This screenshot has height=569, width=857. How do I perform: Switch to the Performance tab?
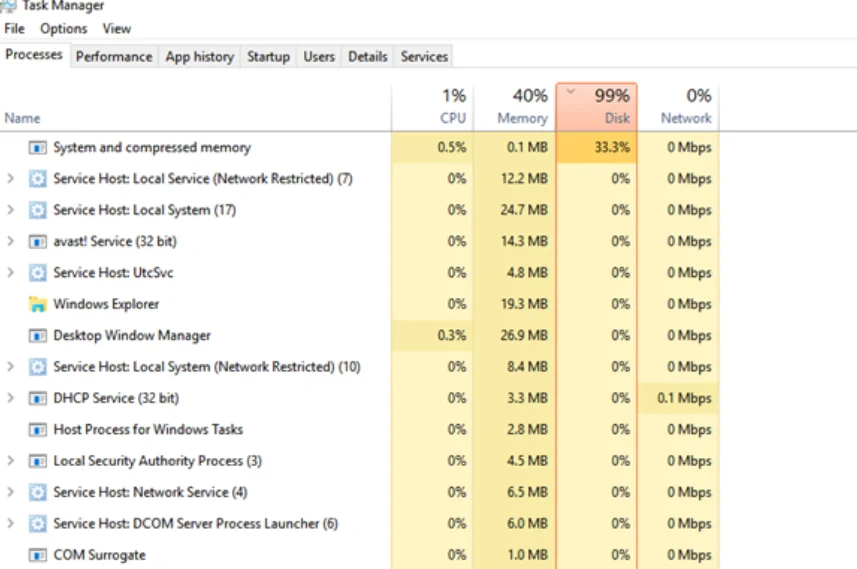[x=114, y=57]
